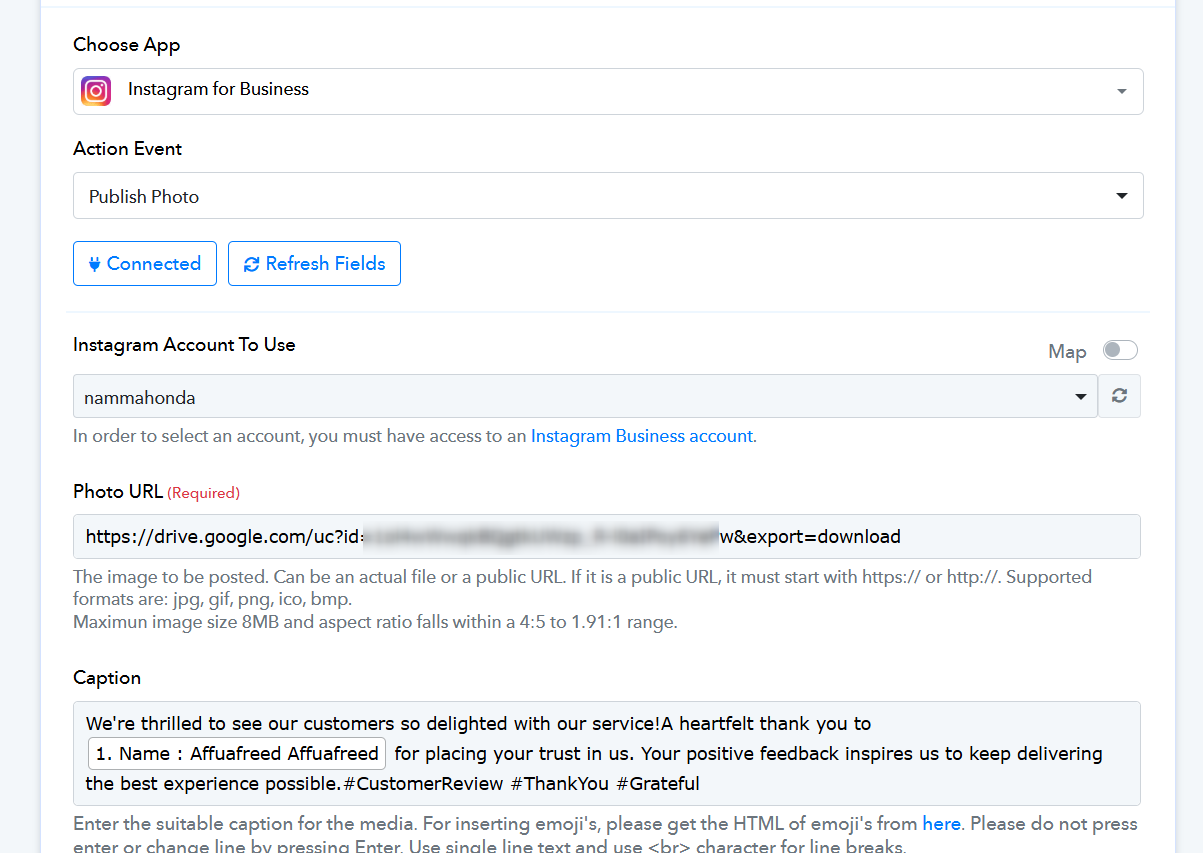Expand the Action Event Publish Photo dropdown

pyautogui.click(x=608, y=196)
